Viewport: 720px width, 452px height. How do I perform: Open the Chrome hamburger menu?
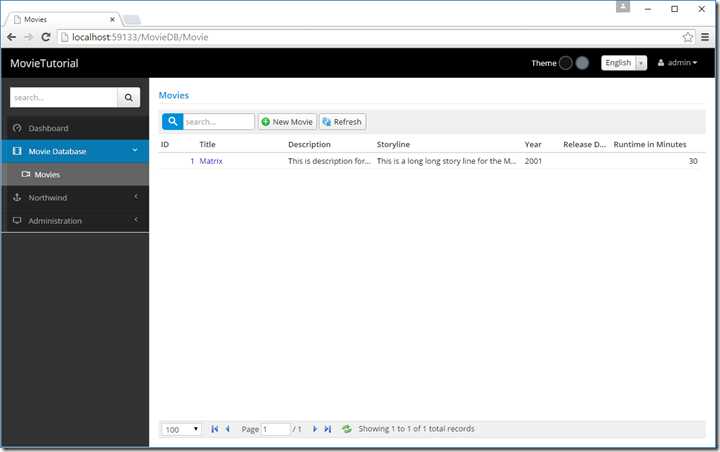[705, 37]
